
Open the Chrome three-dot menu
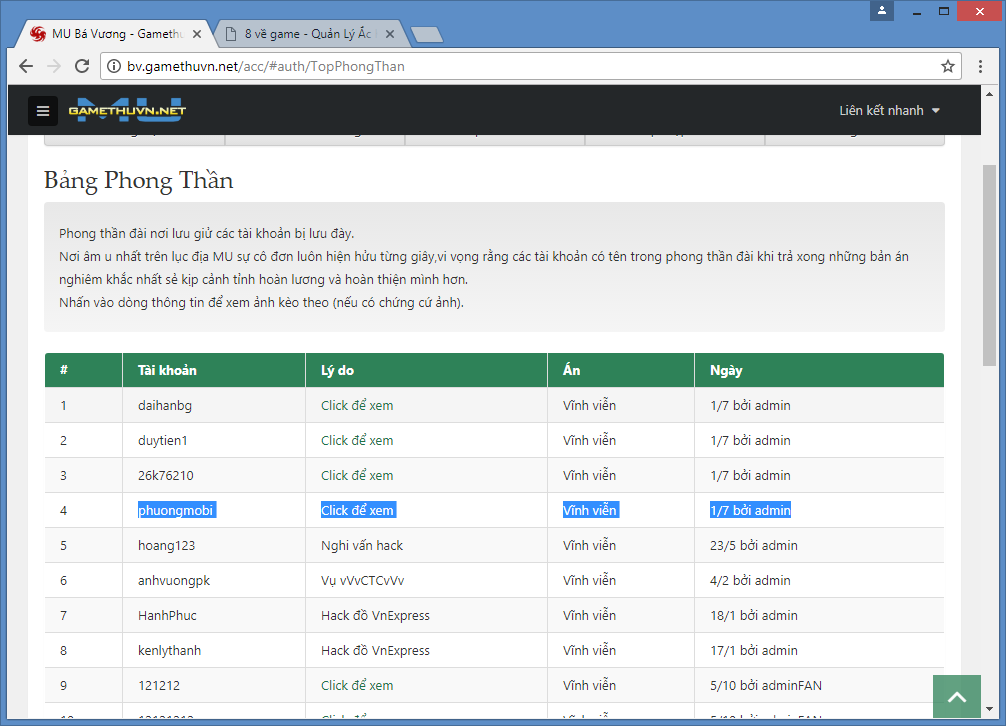click(981, 67)
